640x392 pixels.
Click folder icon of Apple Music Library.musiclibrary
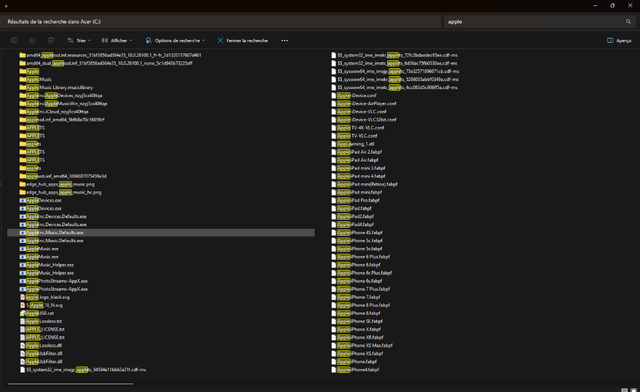(x=22, y=87)
